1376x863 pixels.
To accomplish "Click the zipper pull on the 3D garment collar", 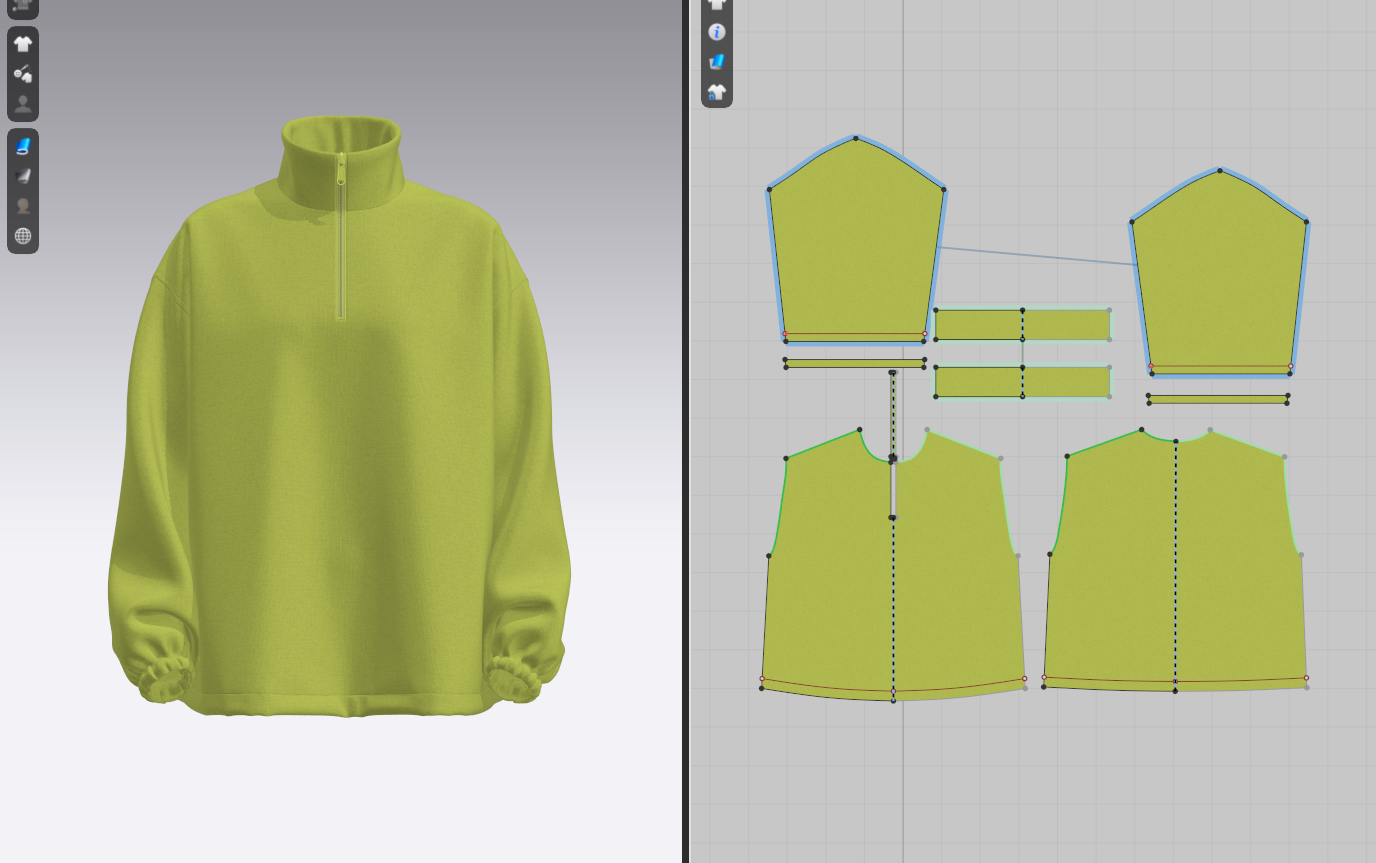I will (341, 172).
